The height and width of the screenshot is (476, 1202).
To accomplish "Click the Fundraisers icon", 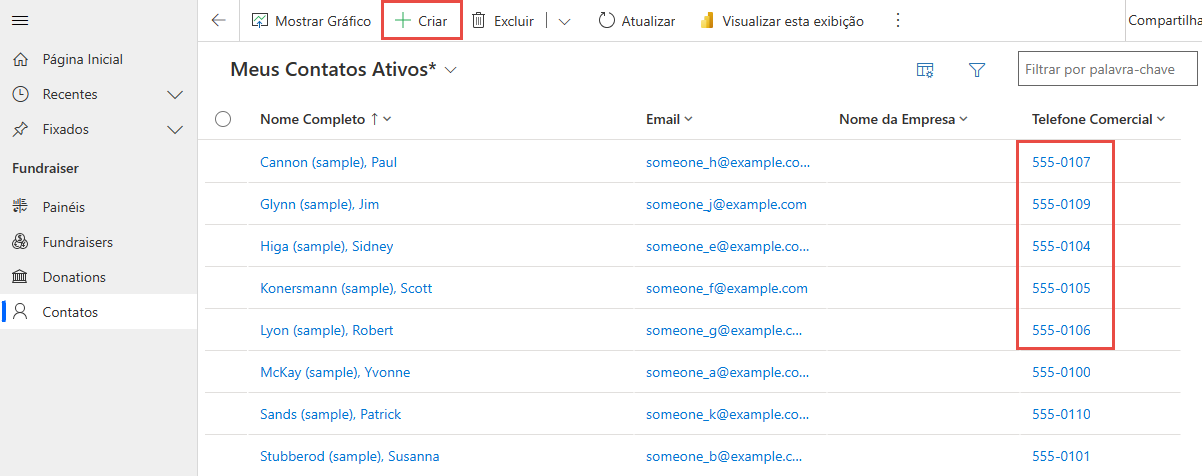I will 20,242.
